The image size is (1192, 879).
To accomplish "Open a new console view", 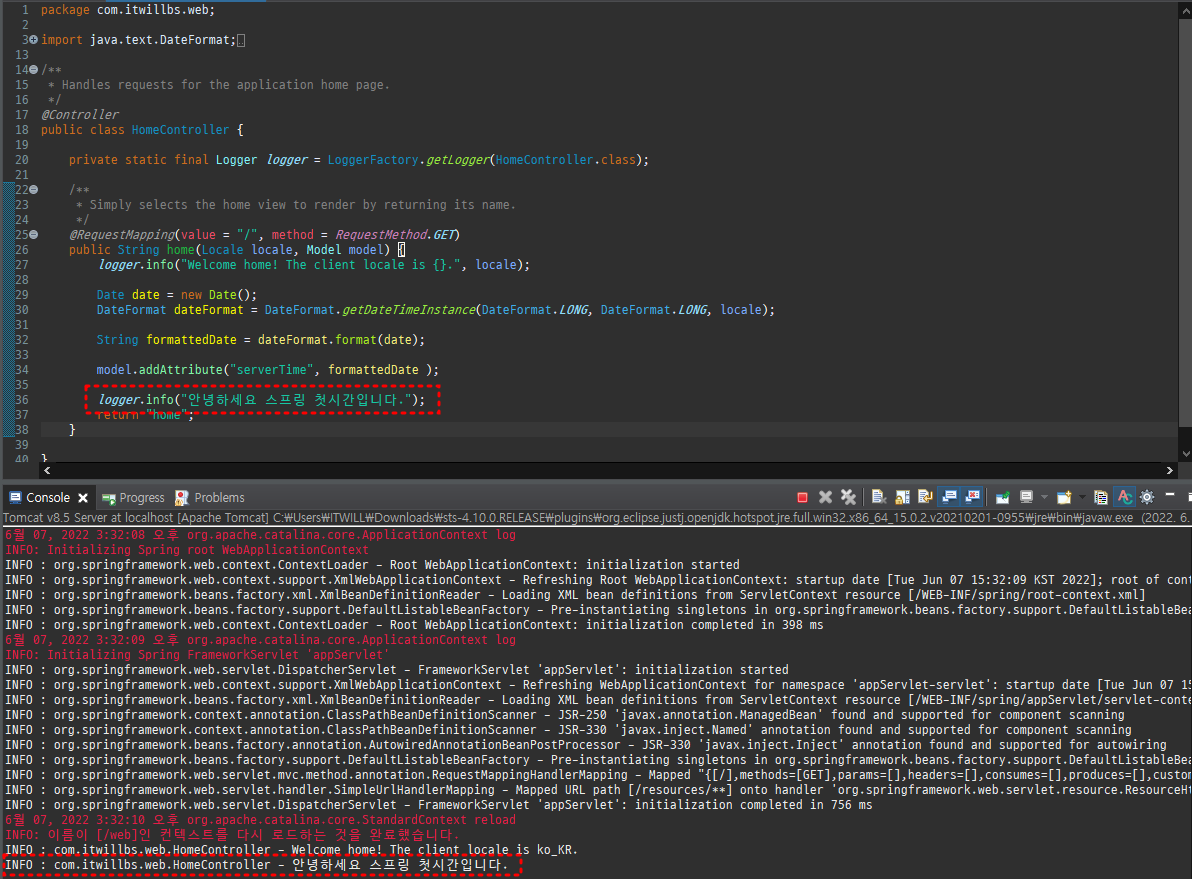I will point(1064,497).
